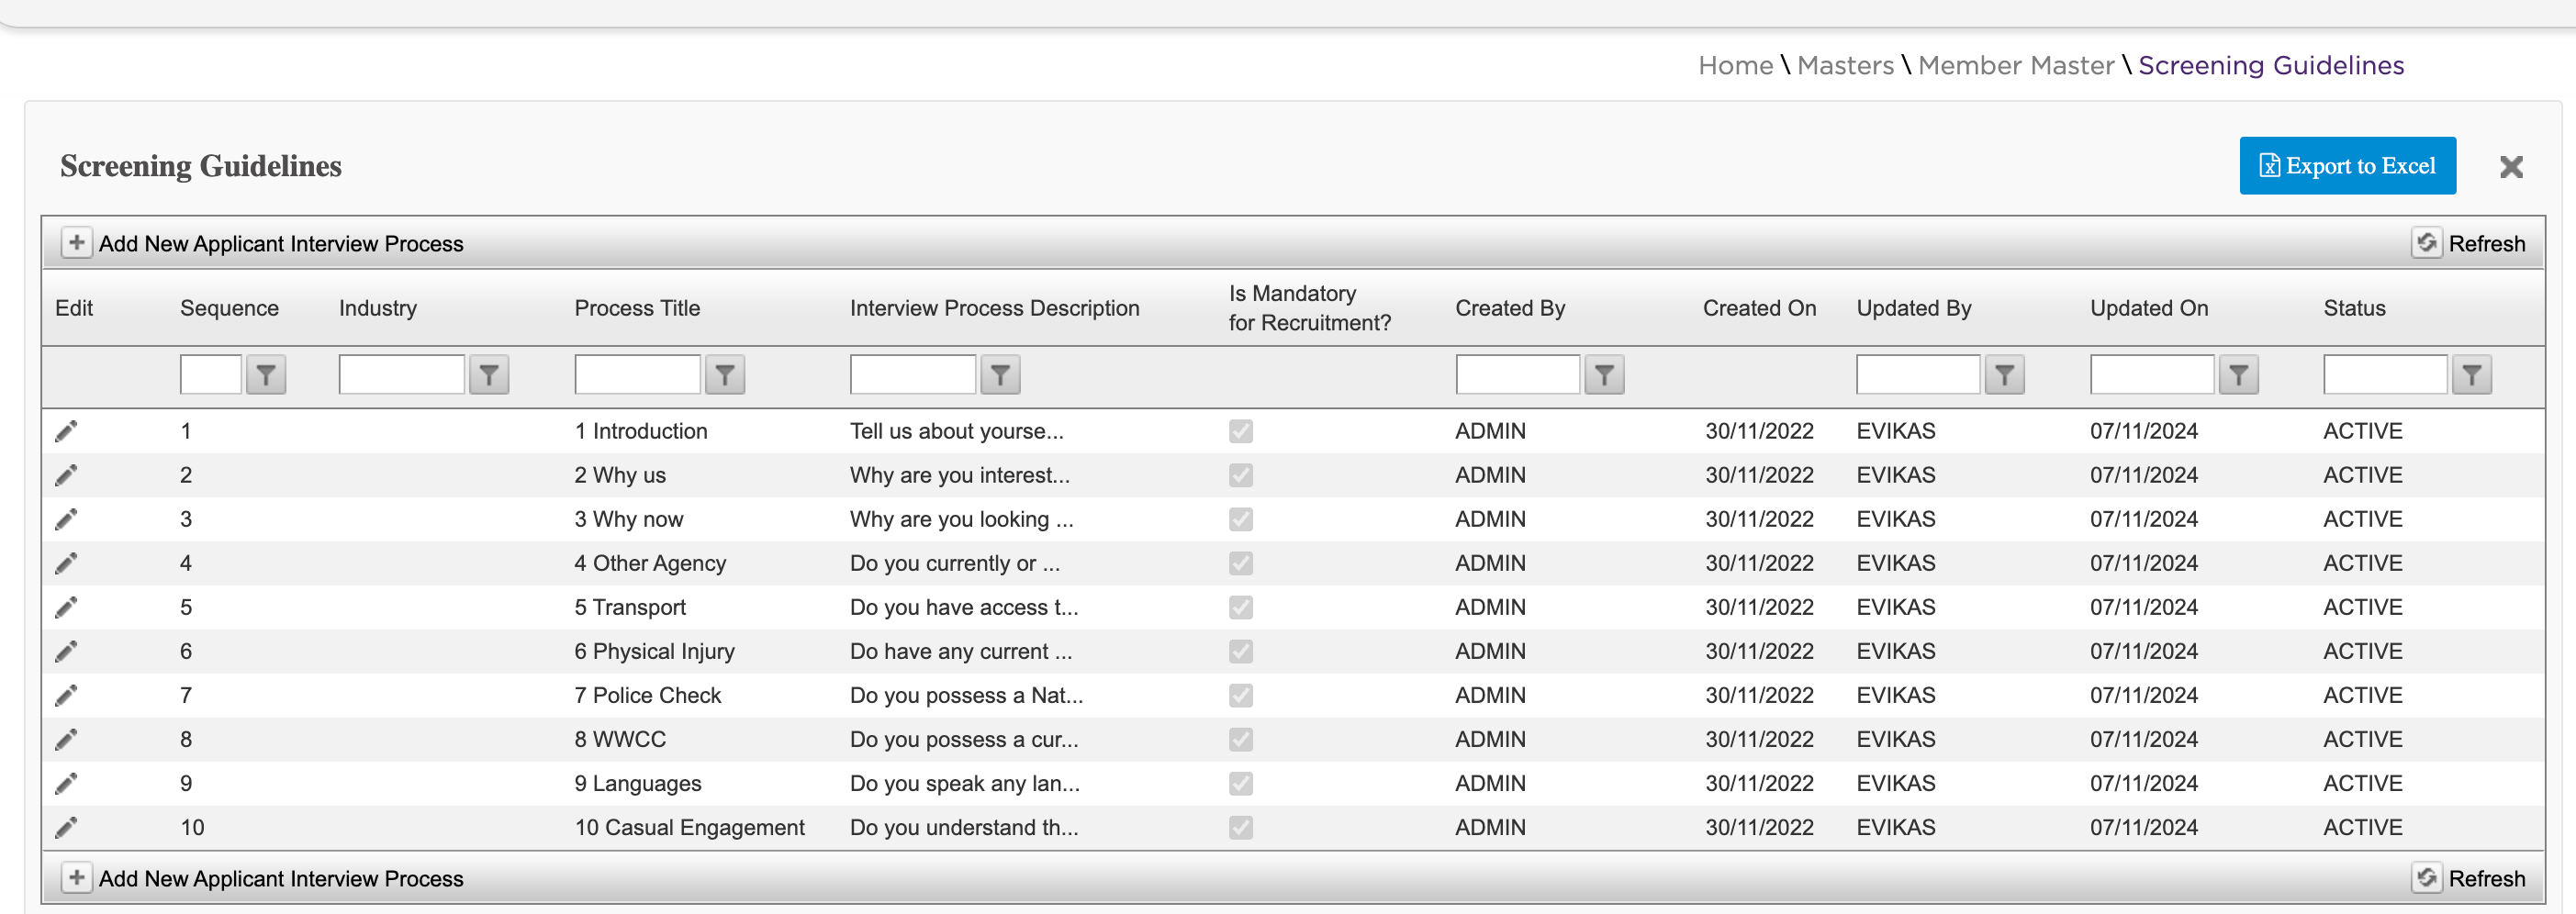Toggle mandatory checkbox for 1 Introduction
Image resolution: width=2576 pixels, height=914 pixels.
pos(1241,431)
